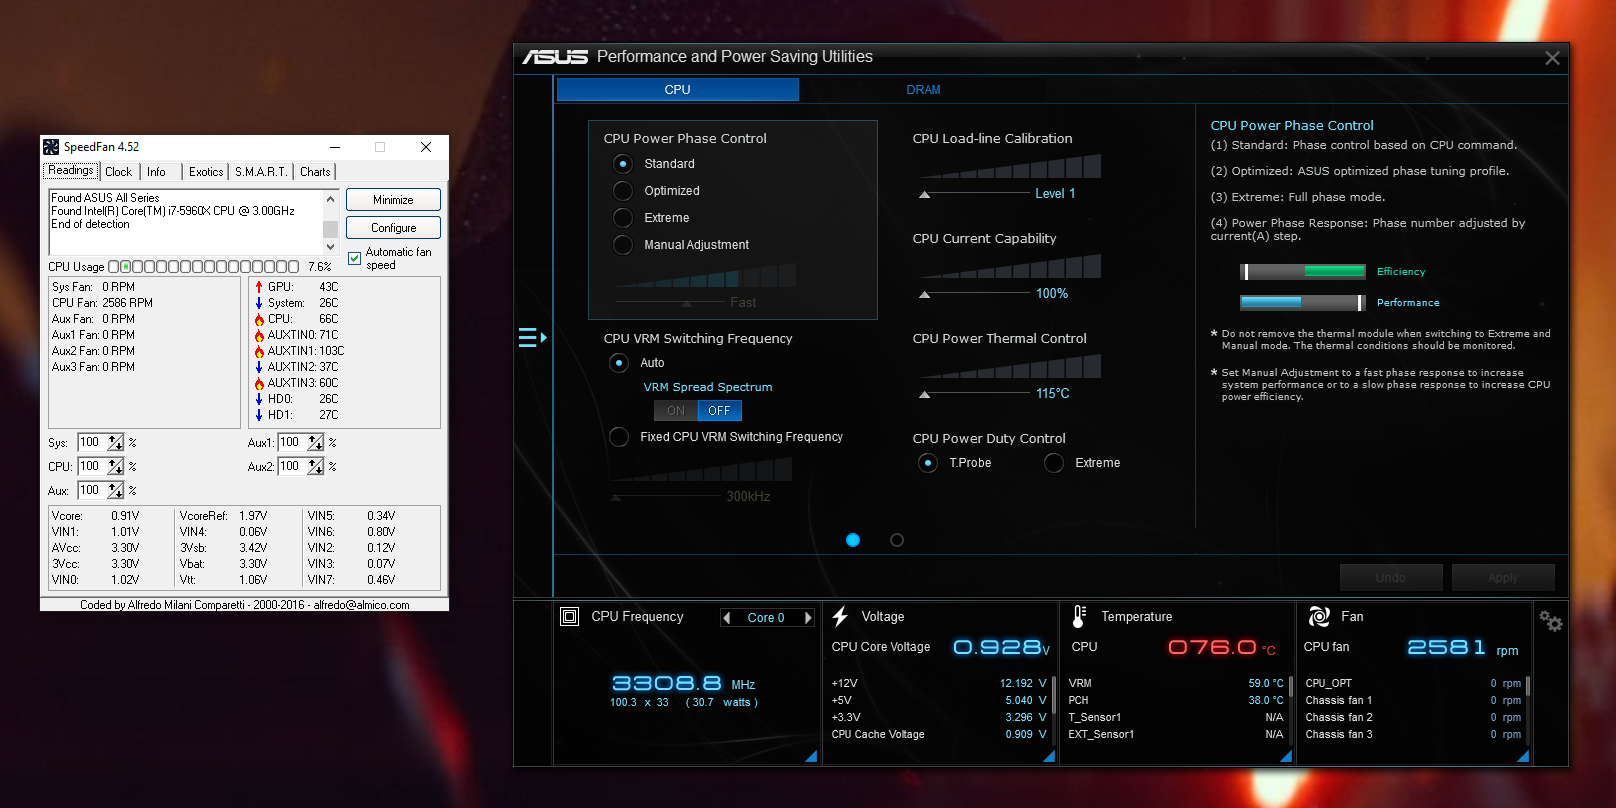
Task: Switch to the Exotics tab in SpeedFan
Action: (x=206, y=172)
